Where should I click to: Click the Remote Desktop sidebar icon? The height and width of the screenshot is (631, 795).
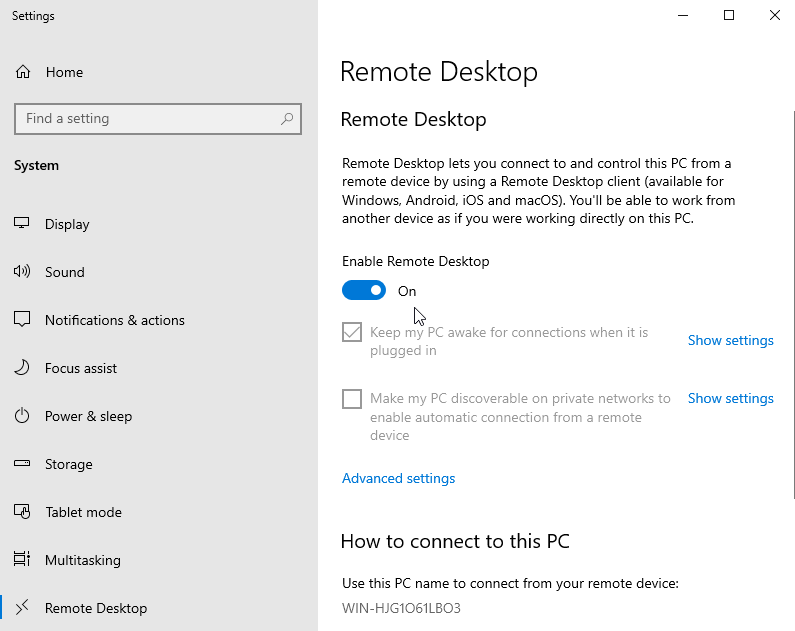click(22, 607)
